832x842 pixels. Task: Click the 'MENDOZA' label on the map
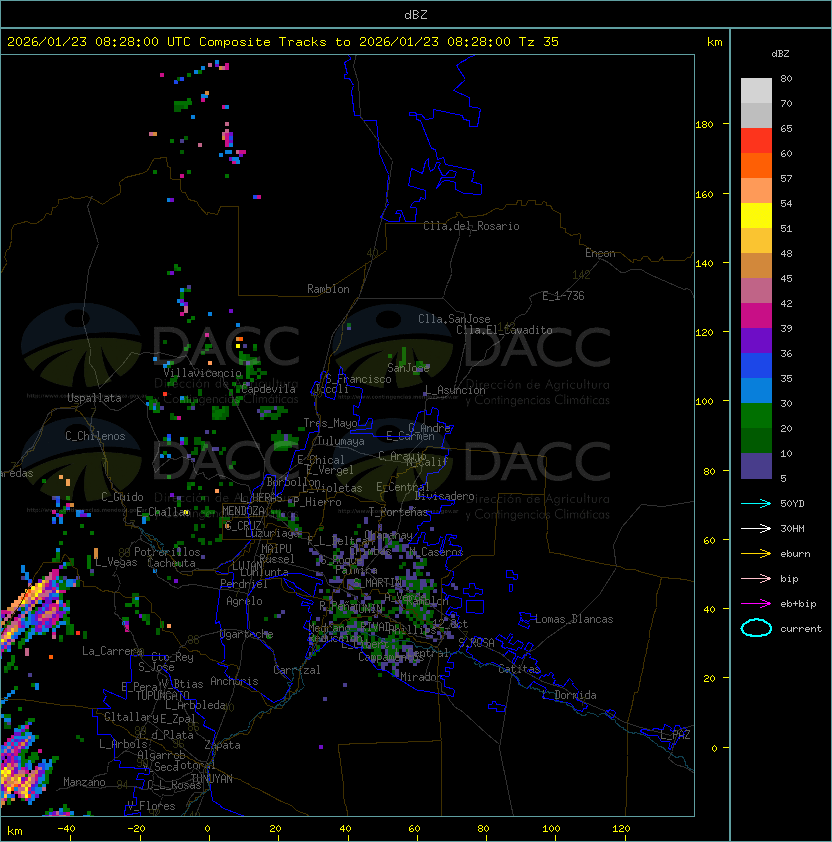(243, 511)
